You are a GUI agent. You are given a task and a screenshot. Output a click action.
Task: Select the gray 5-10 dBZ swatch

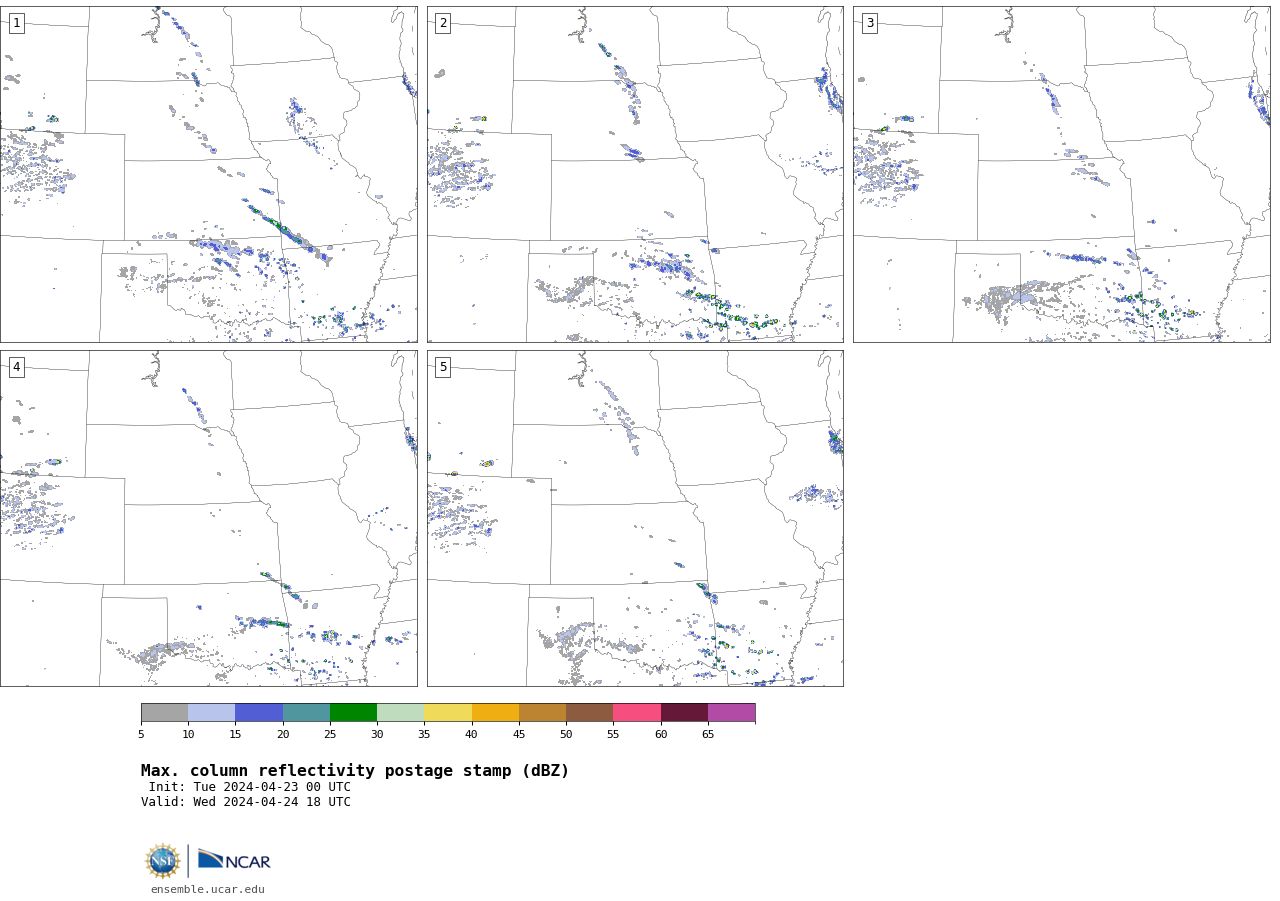click(x=164, y=712)
